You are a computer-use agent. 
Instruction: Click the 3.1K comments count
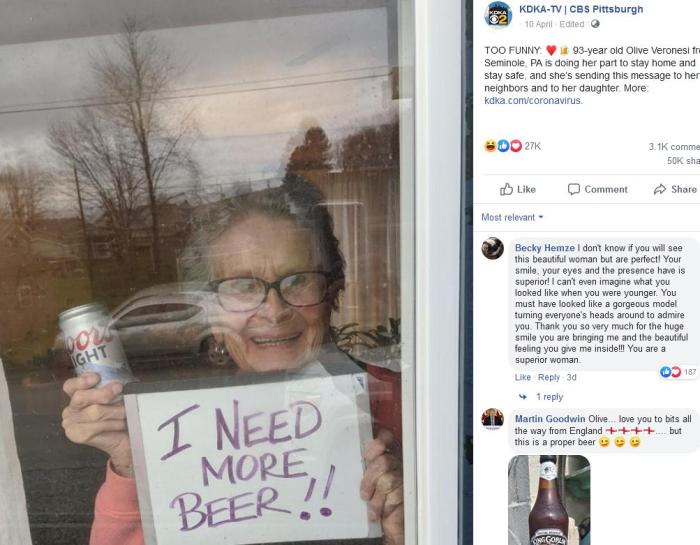click(x=674, y=146)
